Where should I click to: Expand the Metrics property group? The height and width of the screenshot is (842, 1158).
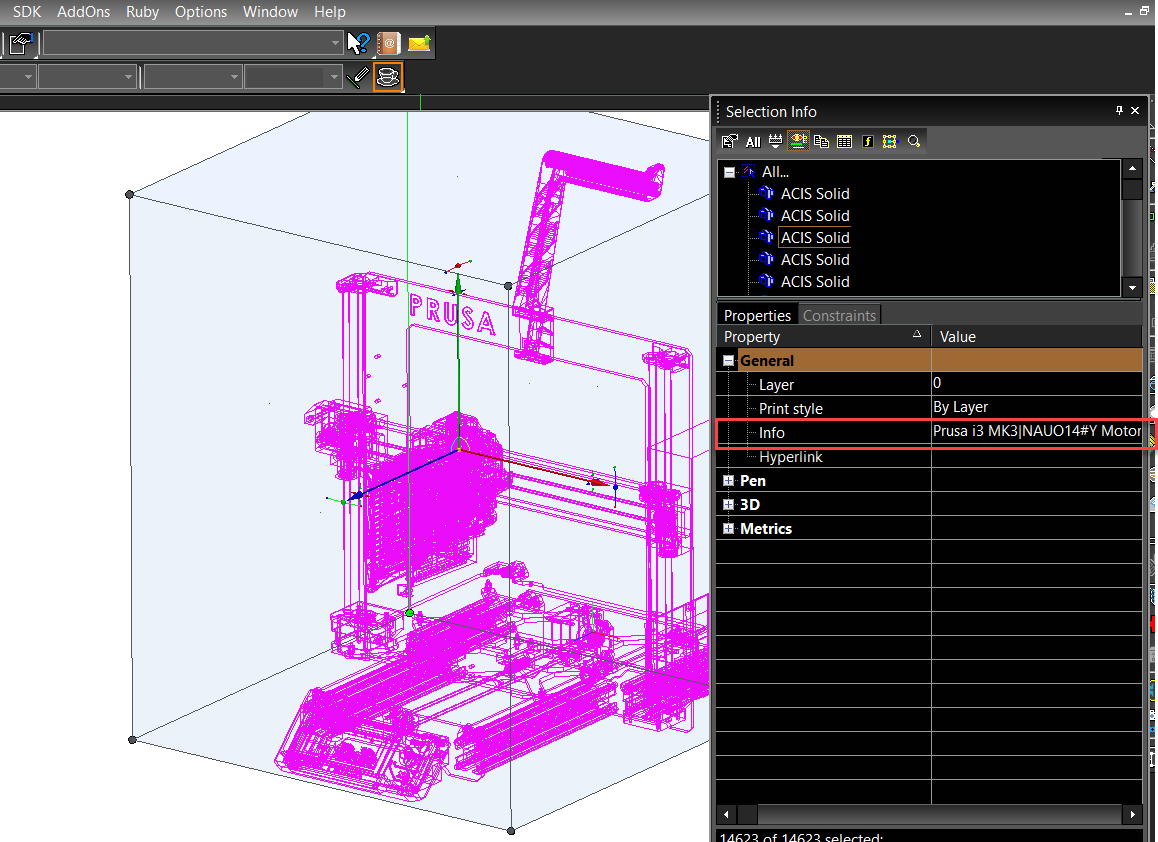tap(729, 528)
